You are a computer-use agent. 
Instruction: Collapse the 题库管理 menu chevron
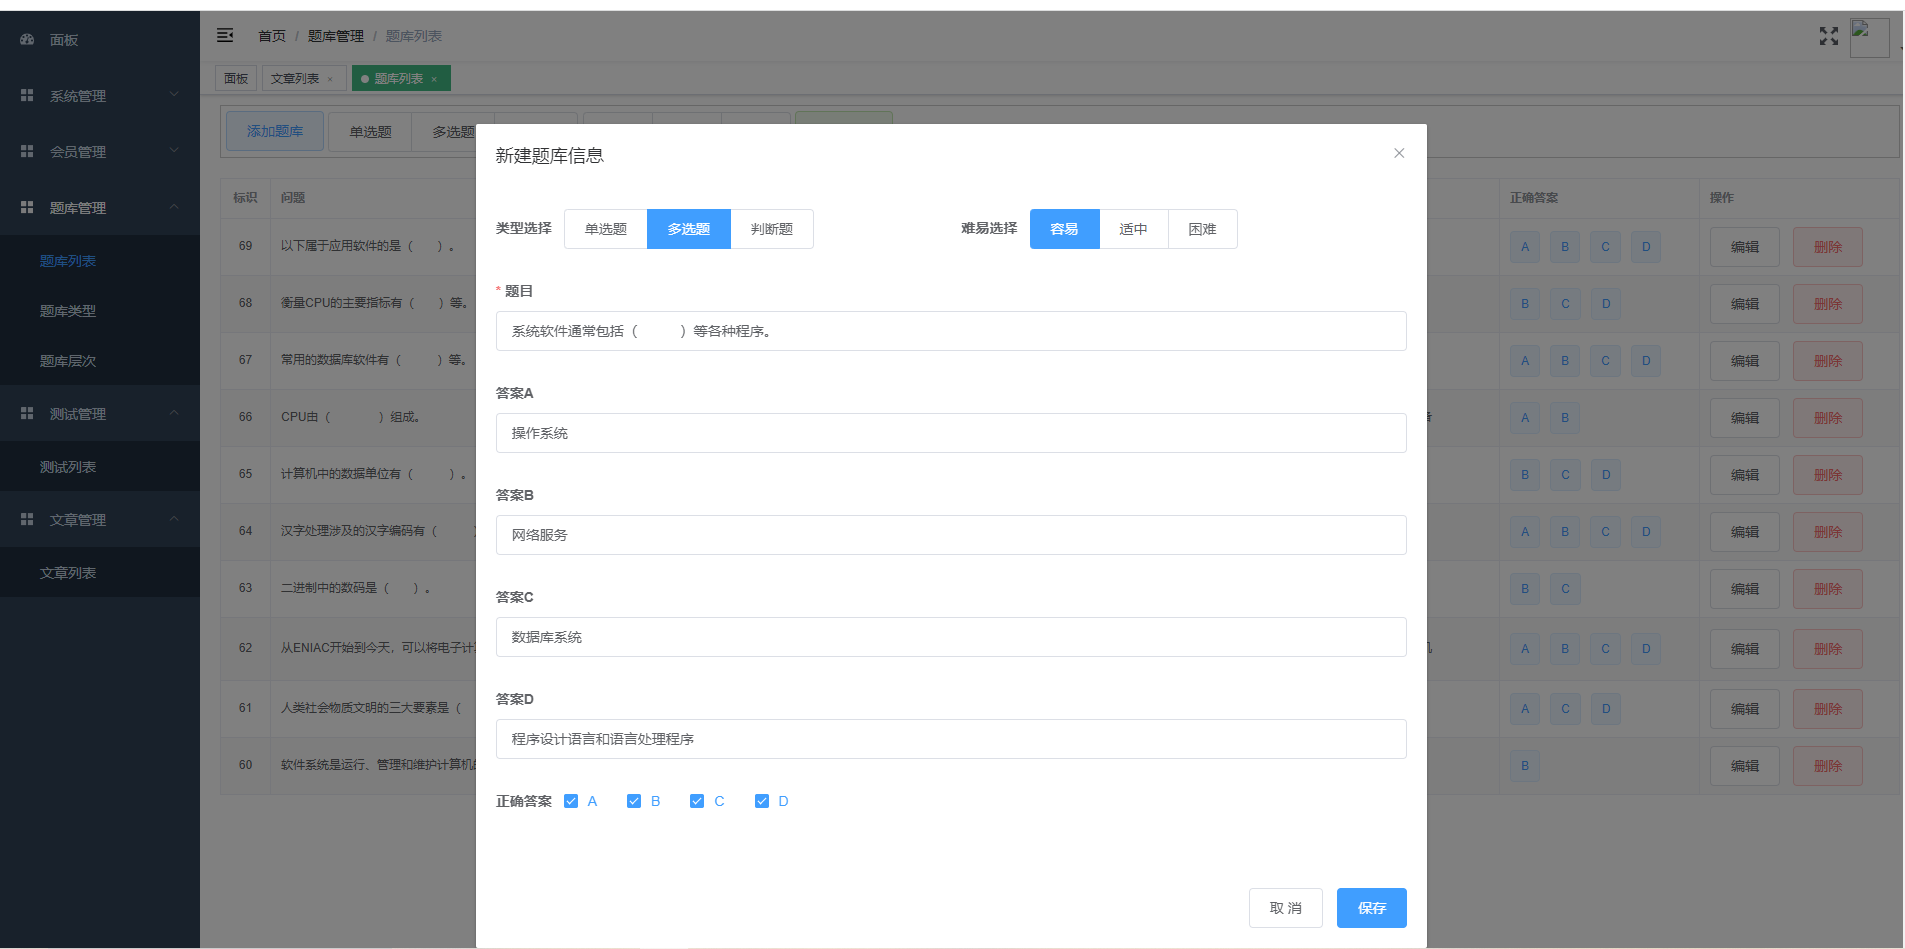[x=174, y=207]
